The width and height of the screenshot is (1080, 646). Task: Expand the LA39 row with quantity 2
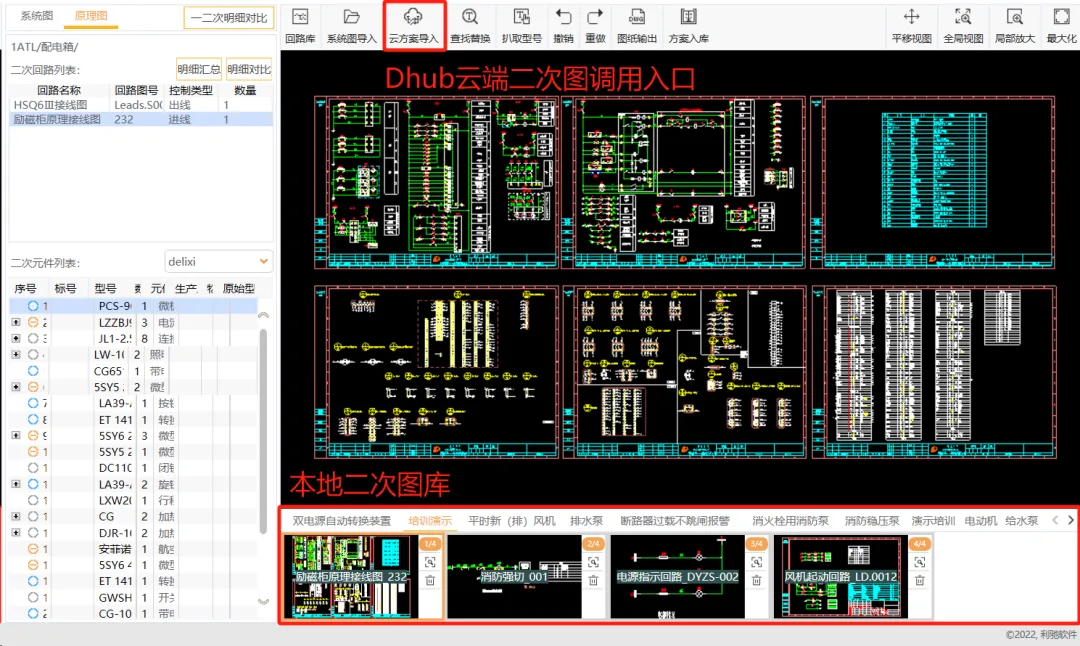tap(16, 484)
